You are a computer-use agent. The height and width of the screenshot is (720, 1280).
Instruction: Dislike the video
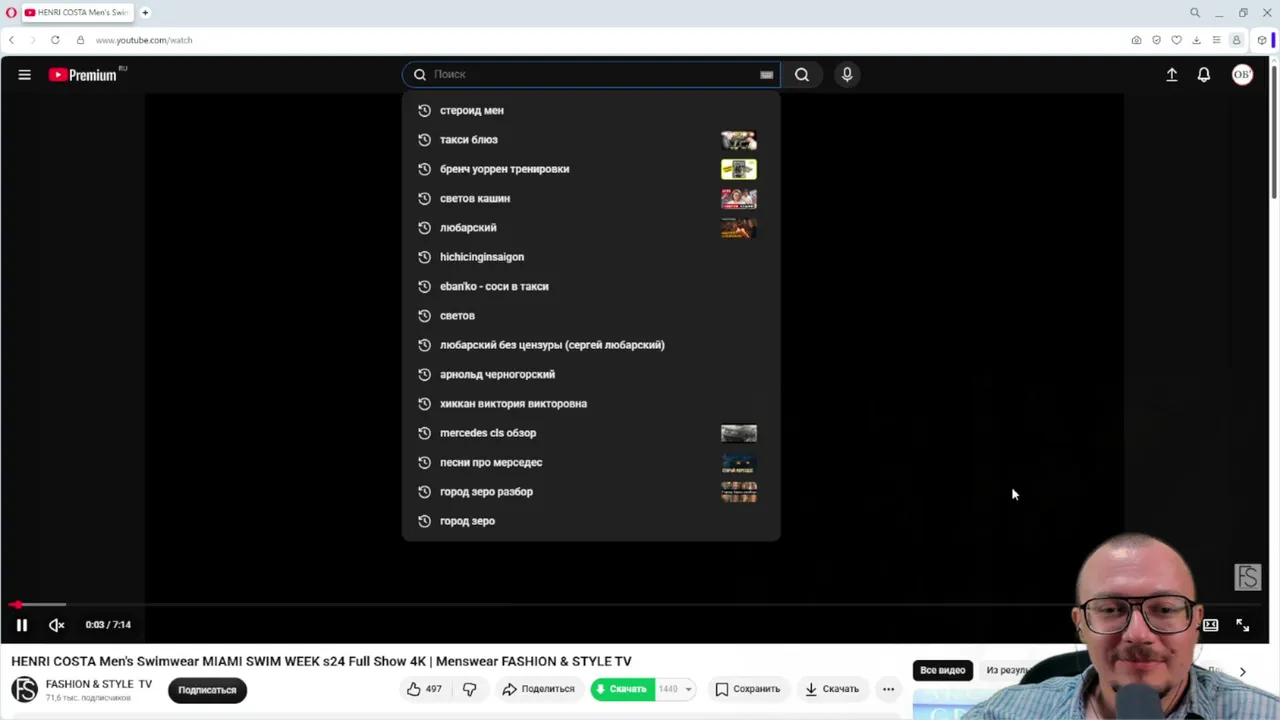pyautogui.click(x=469, y=689)
